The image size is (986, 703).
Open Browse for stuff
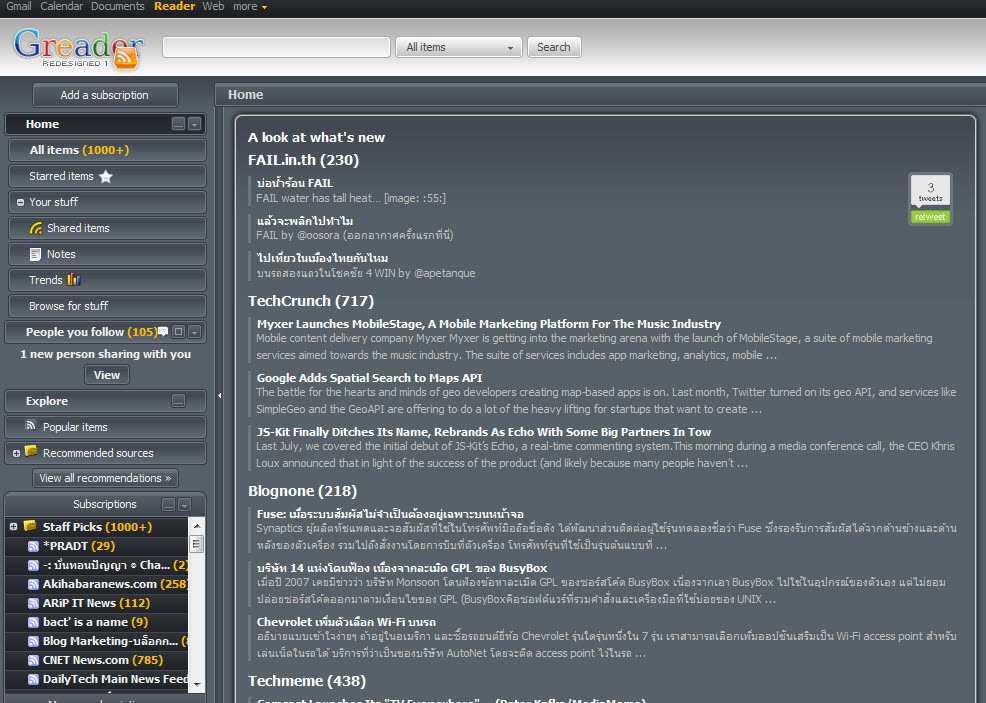[107, 306]
